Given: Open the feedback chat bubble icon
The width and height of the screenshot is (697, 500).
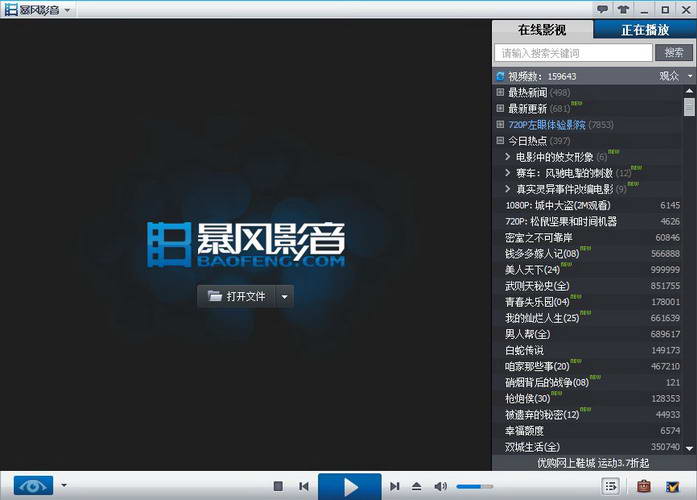Looking at the screenshot, I should [x=602, y=9].
